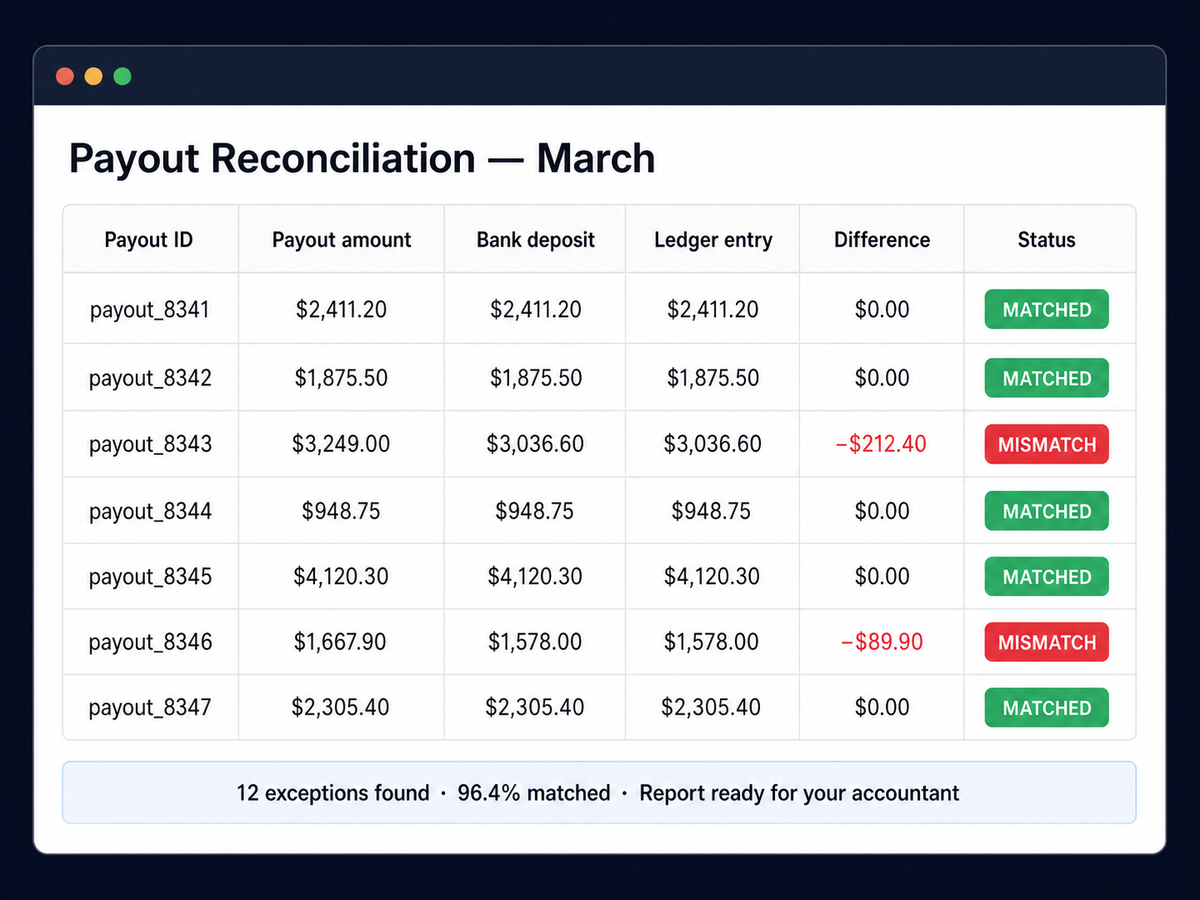This screenshot has width=1200, height=900.
Task: Click the MISMATCH badge for payout_8346
Action: click(x=1047, y=642)
